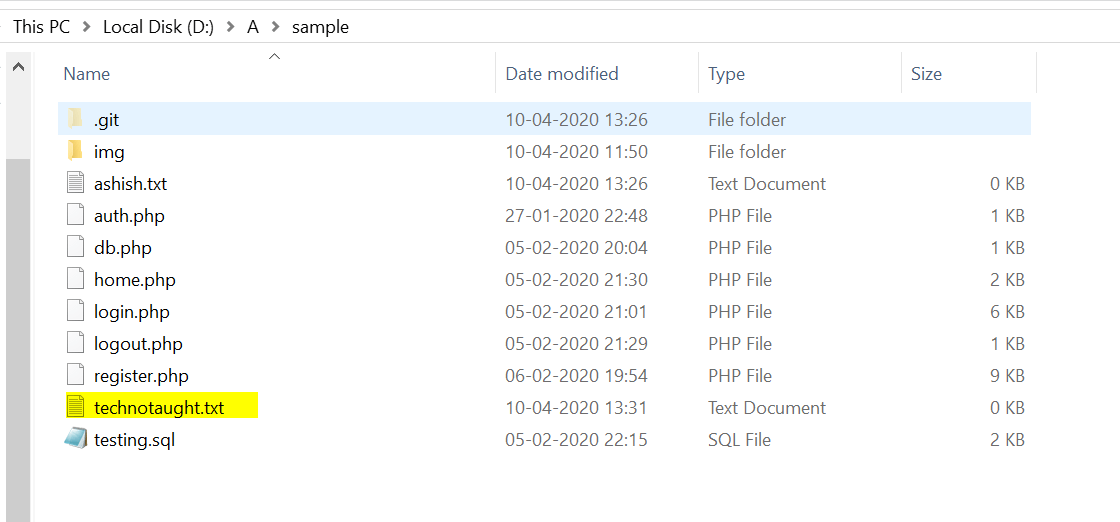
Task: Click the home.php file icon
Action: 76,280
